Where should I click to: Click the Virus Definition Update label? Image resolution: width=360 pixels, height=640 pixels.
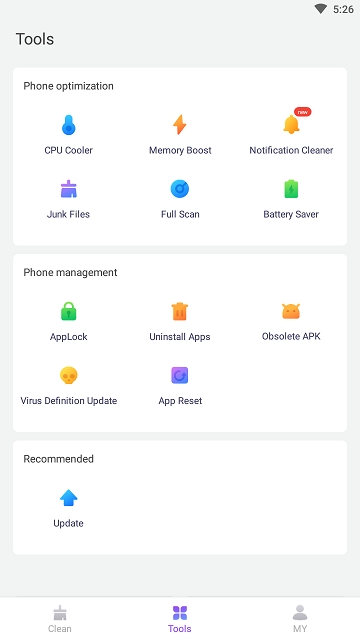click(69, 401)
